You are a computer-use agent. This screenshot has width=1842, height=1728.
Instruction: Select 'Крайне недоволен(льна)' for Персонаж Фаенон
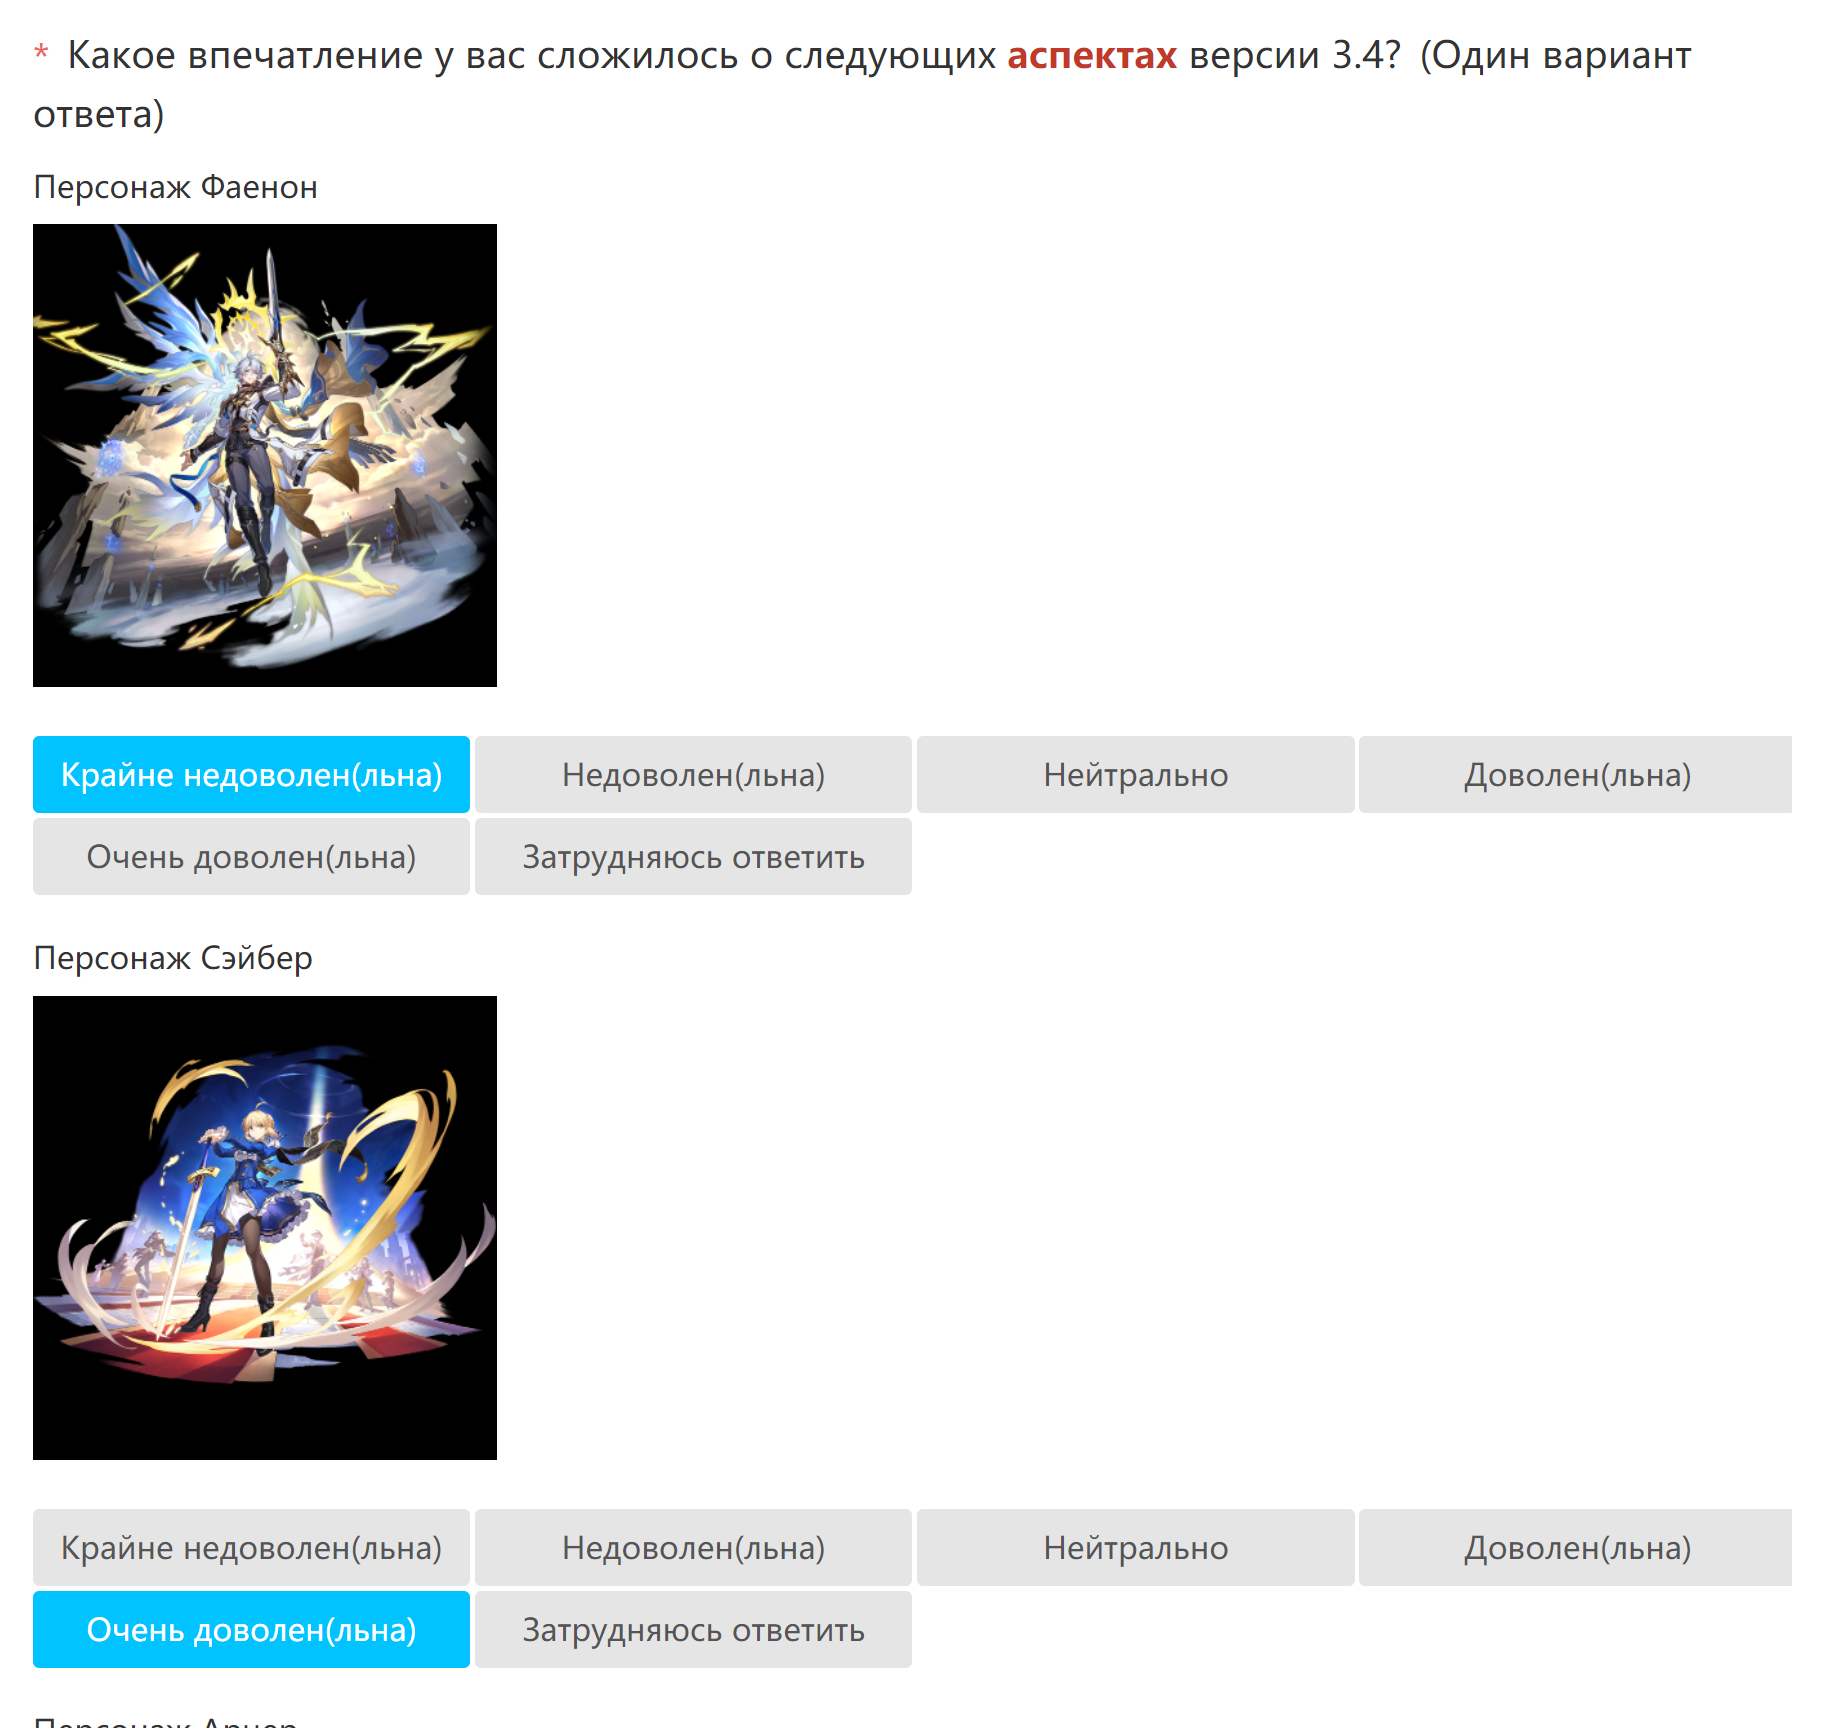(x=251, y=775)
